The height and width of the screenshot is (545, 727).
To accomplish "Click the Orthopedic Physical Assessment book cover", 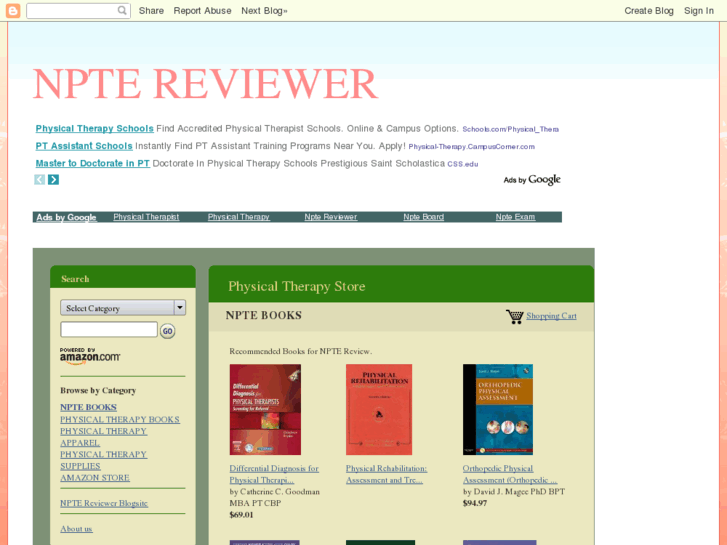I will pos(497,410).
